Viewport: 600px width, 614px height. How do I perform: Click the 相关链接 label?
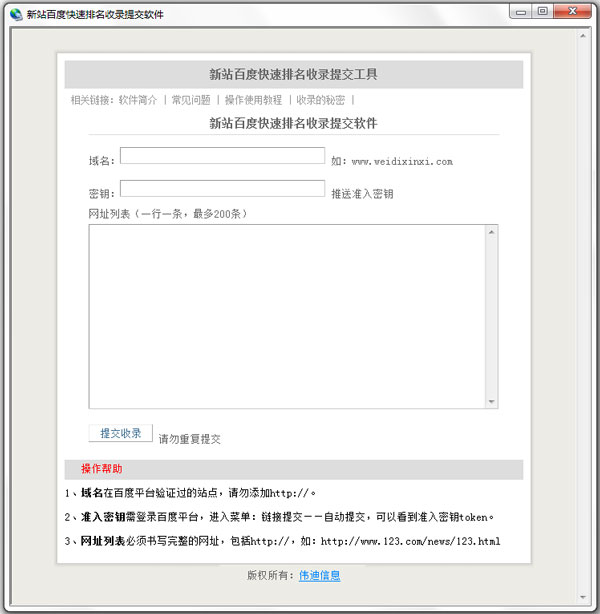pyautogui.click(x=92, y=100)
